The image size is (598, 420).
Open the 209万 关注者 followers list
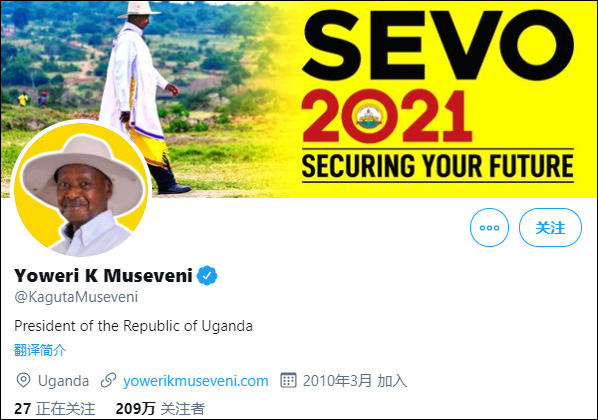click(x=160, y=409)
